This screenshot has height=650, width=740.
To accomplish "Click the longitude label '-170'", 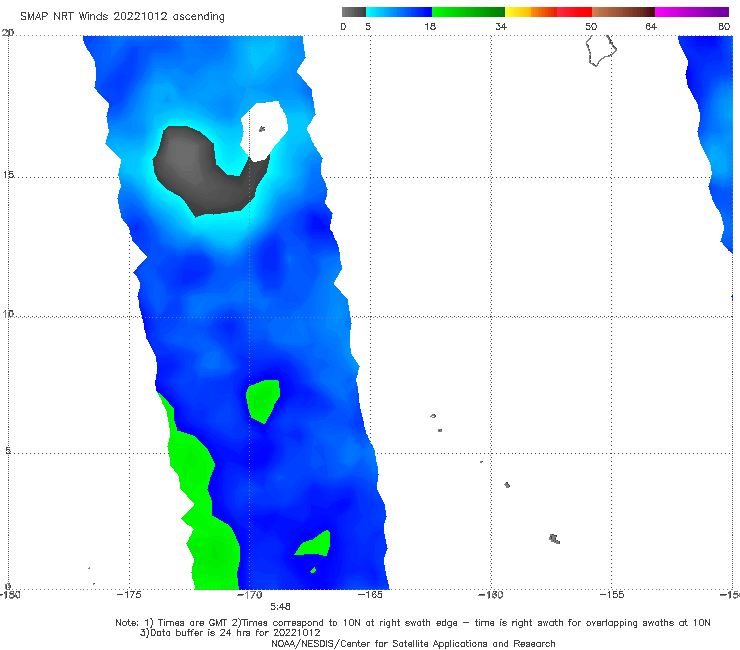I will click(x=249, y=595).
